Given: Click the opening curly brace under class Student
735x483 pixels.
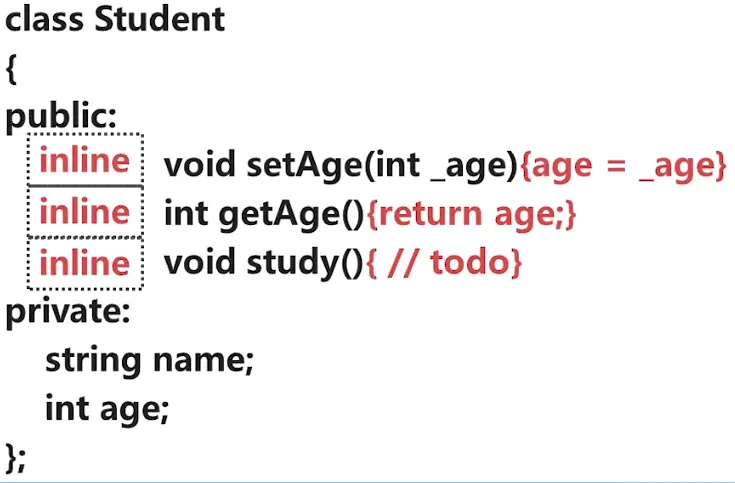Looking at the screenshot, I should click(x=12, y=70).
